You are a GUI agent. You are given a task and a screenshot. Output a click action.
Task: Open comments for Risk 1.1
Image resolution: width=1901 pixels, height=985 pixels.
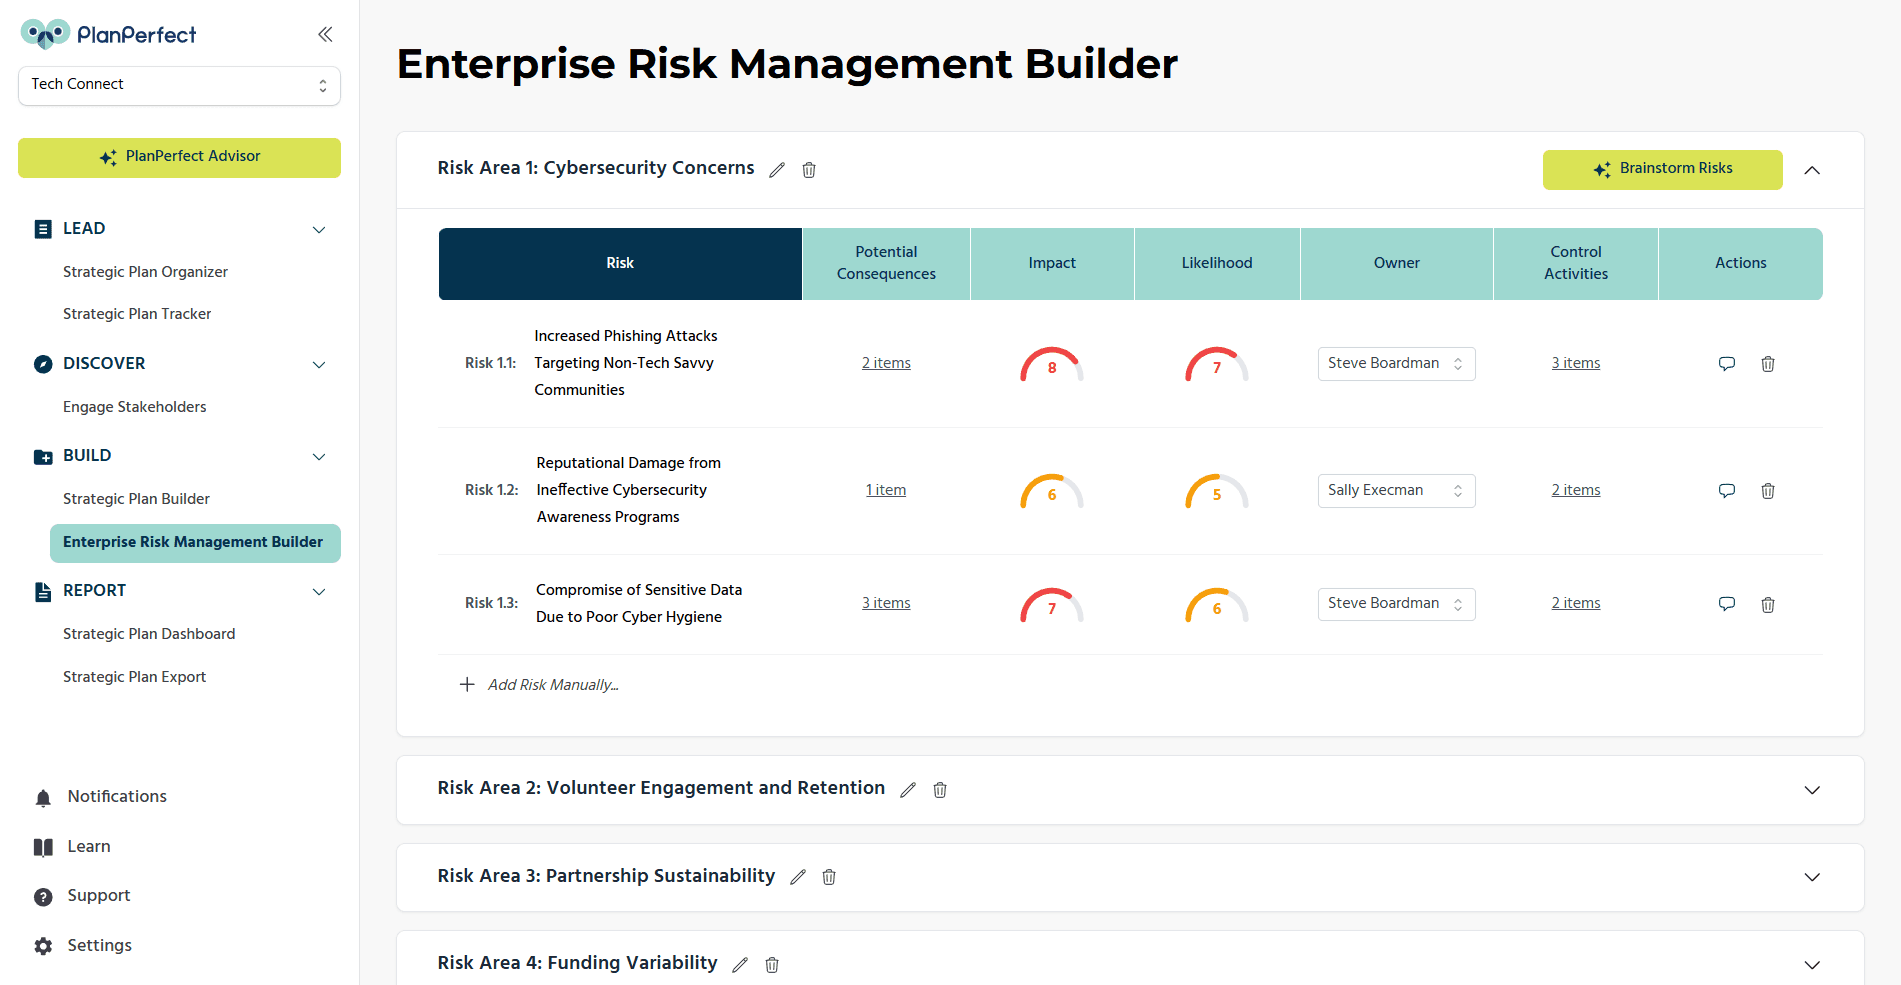click(x=1726, y=364)
